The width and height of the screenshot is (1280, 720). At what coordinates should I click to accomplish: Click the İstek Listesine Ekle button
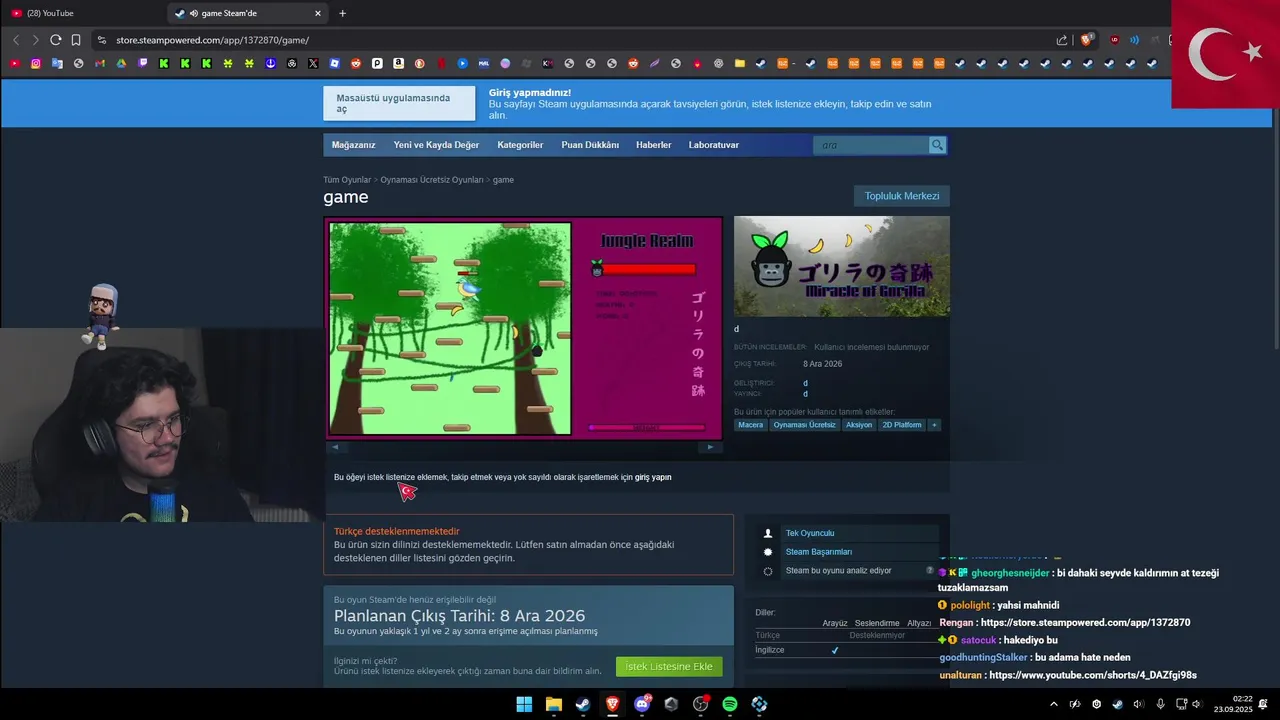pyautogui.click(x=669, y=666)
